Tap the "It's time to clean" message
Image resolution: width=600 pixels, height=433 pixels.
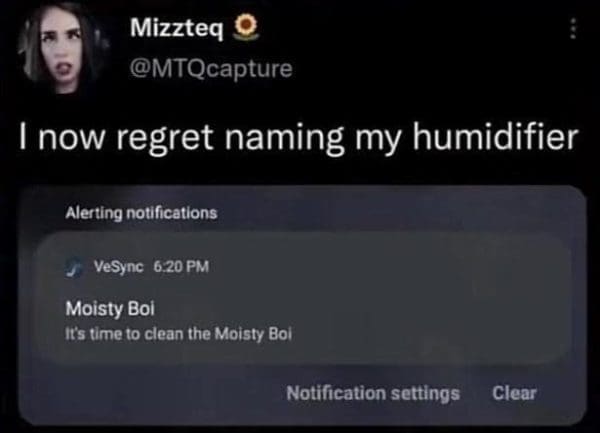point(178,334)
